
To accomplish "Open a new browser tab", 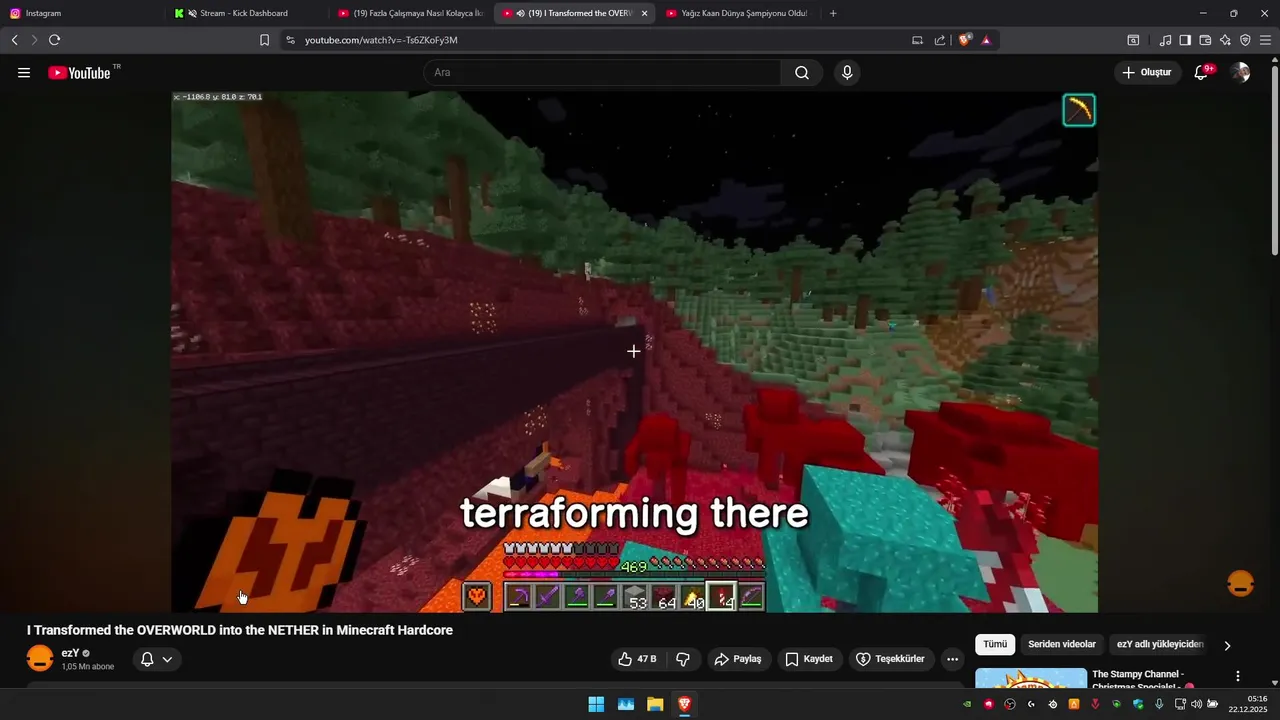I will coord(833,13).
